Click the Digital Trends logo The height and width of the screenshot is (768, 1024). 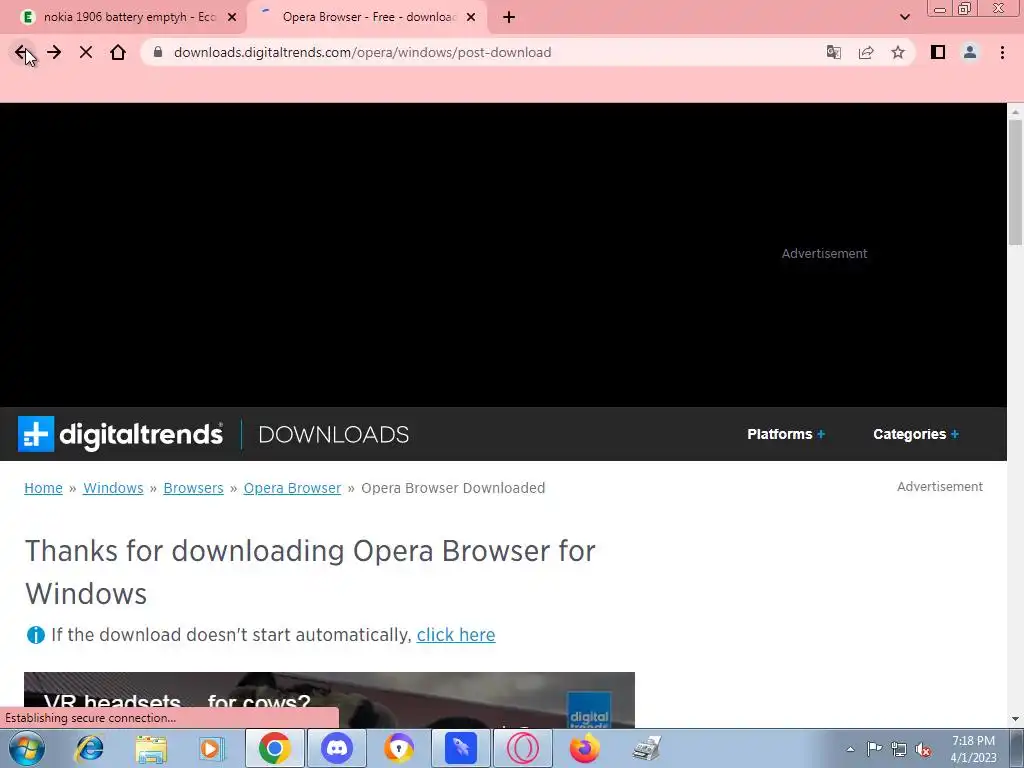coord(120,434)
